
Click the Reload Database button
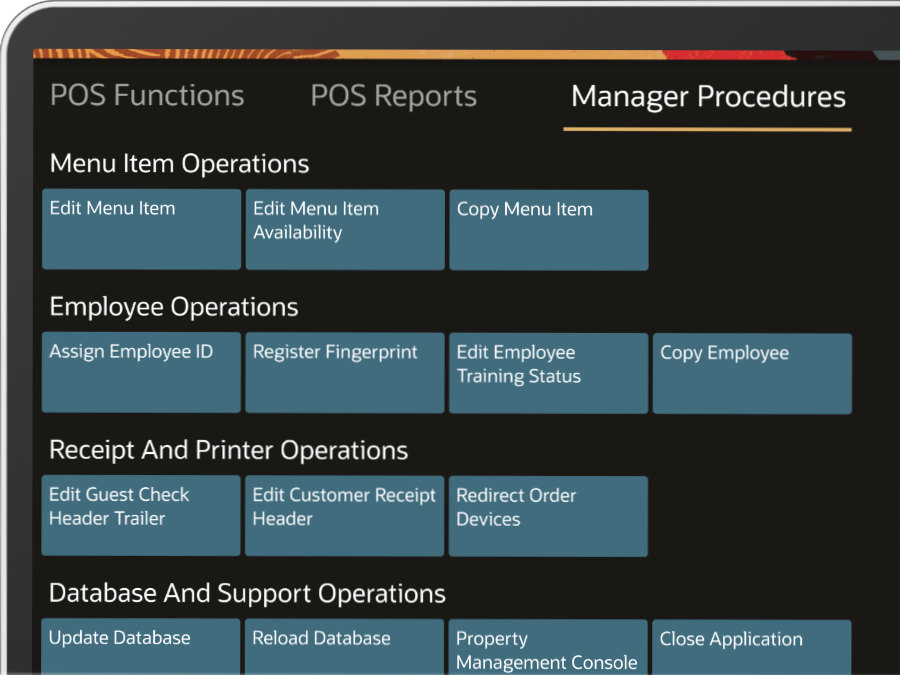[x=344, y=647]
